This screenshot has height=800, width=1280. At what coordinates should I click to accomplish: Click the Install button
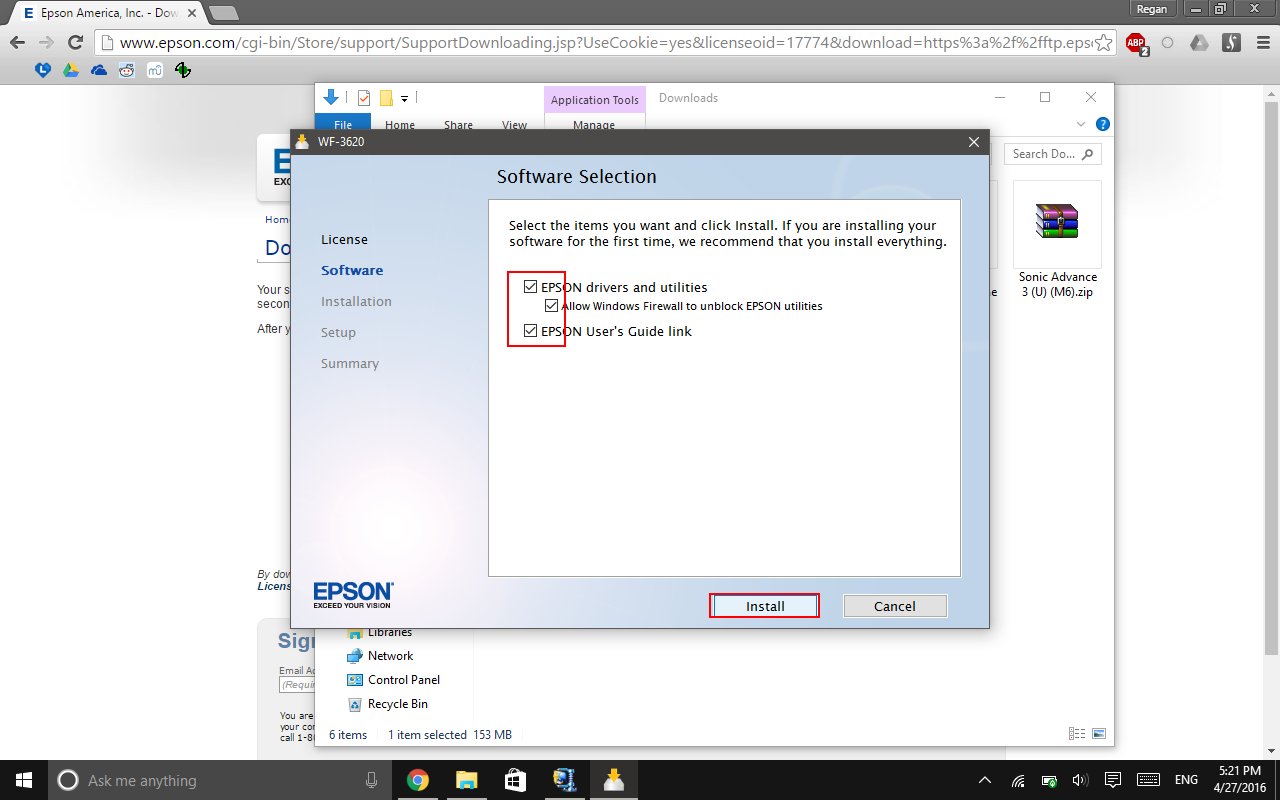pyautogui.click(x=765, y=606)
